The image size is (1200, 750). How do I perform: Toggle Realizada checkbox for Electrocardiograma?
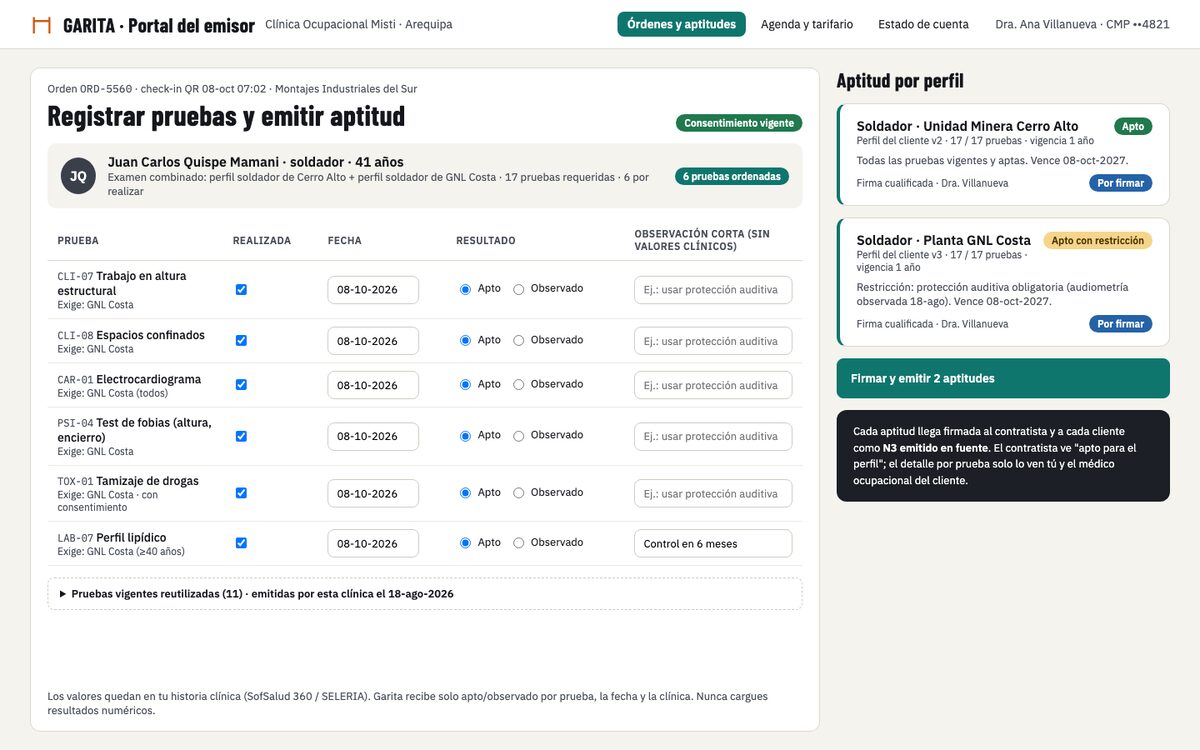point(241,384)
